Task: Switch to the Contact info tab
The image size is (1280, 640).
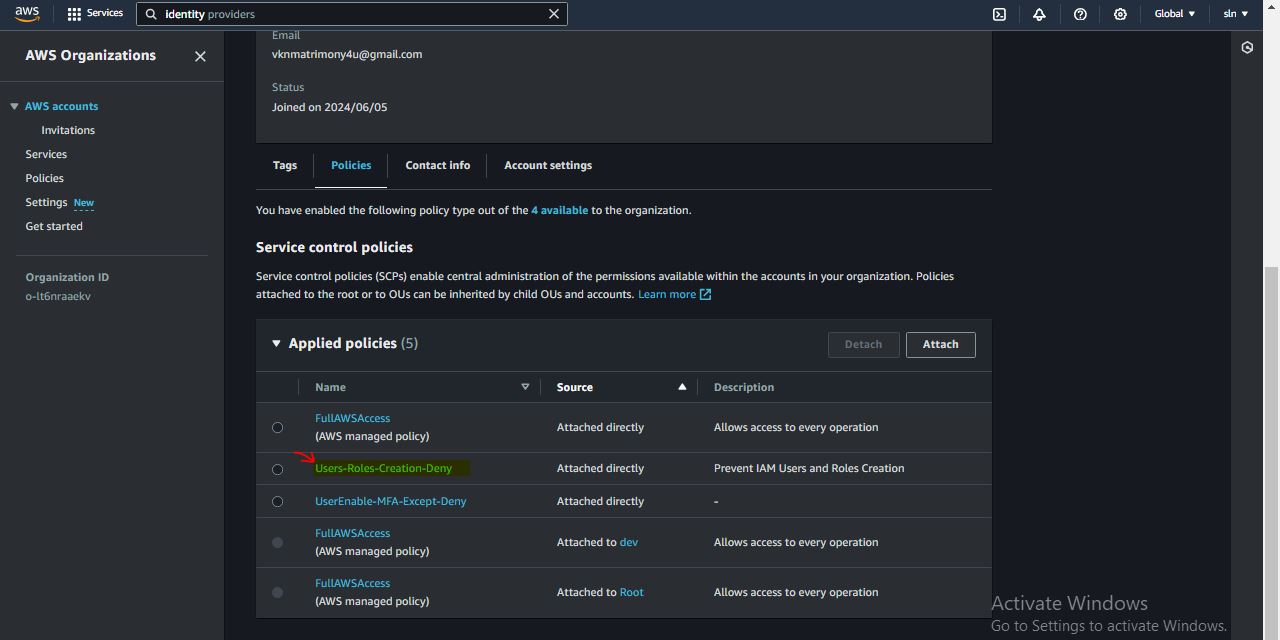Action: coord(437,165)
